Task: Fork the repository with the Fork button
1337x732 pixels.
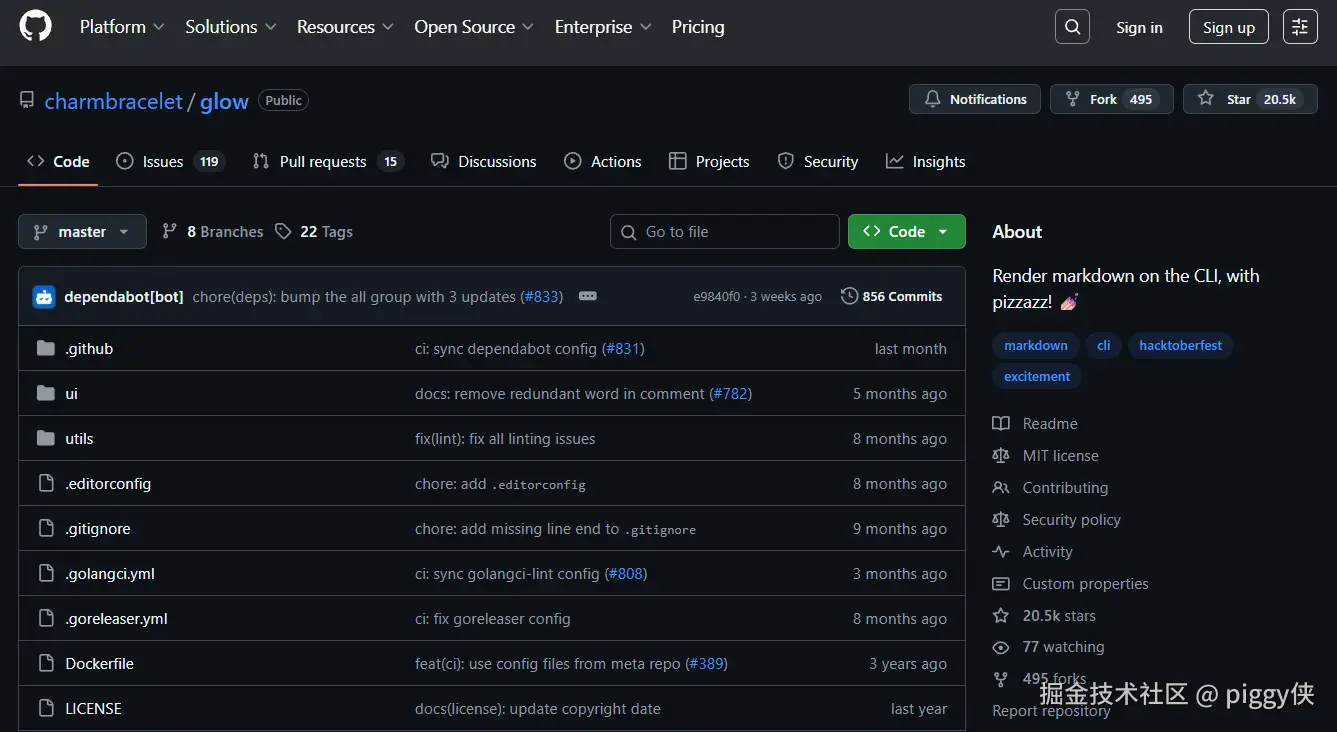Action: pos(1110,99)
